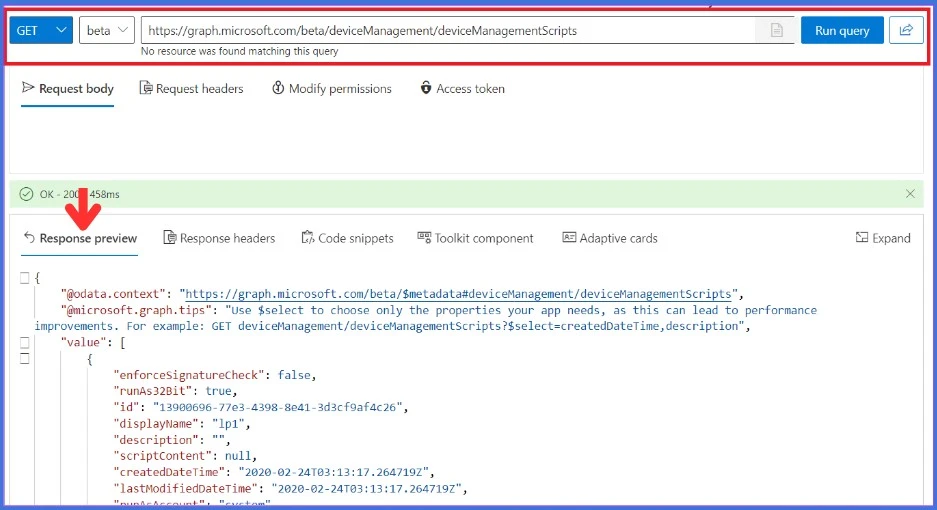Switch to the Request headers tab

click(x=191, y=88)
